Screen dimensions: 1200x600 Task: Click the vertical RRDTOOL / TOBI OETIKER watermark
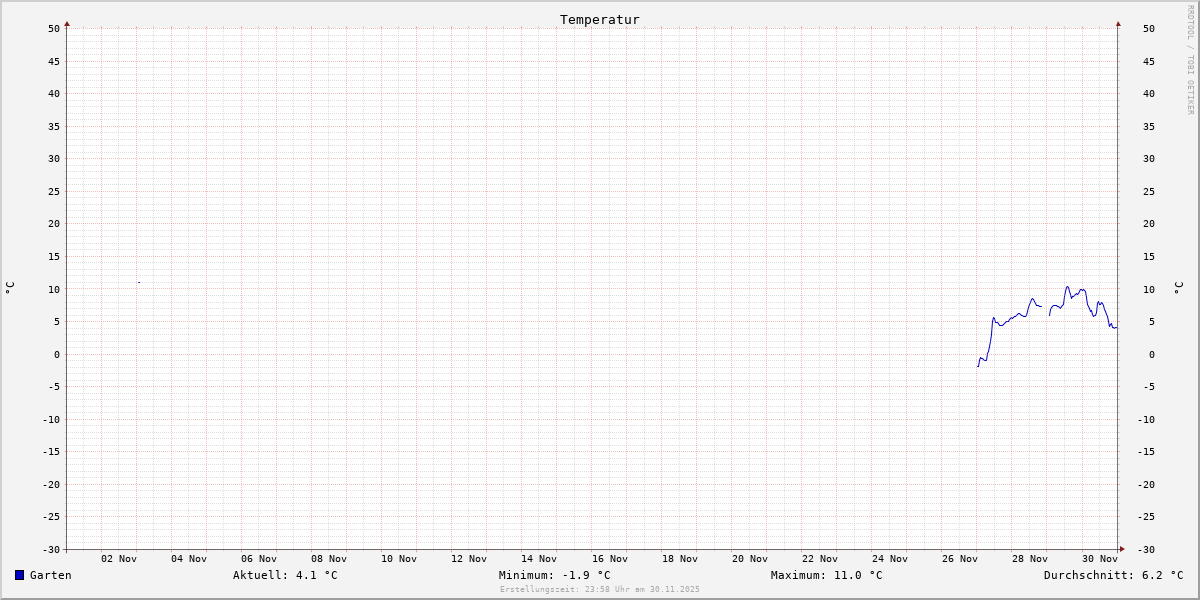point(1190,60)
